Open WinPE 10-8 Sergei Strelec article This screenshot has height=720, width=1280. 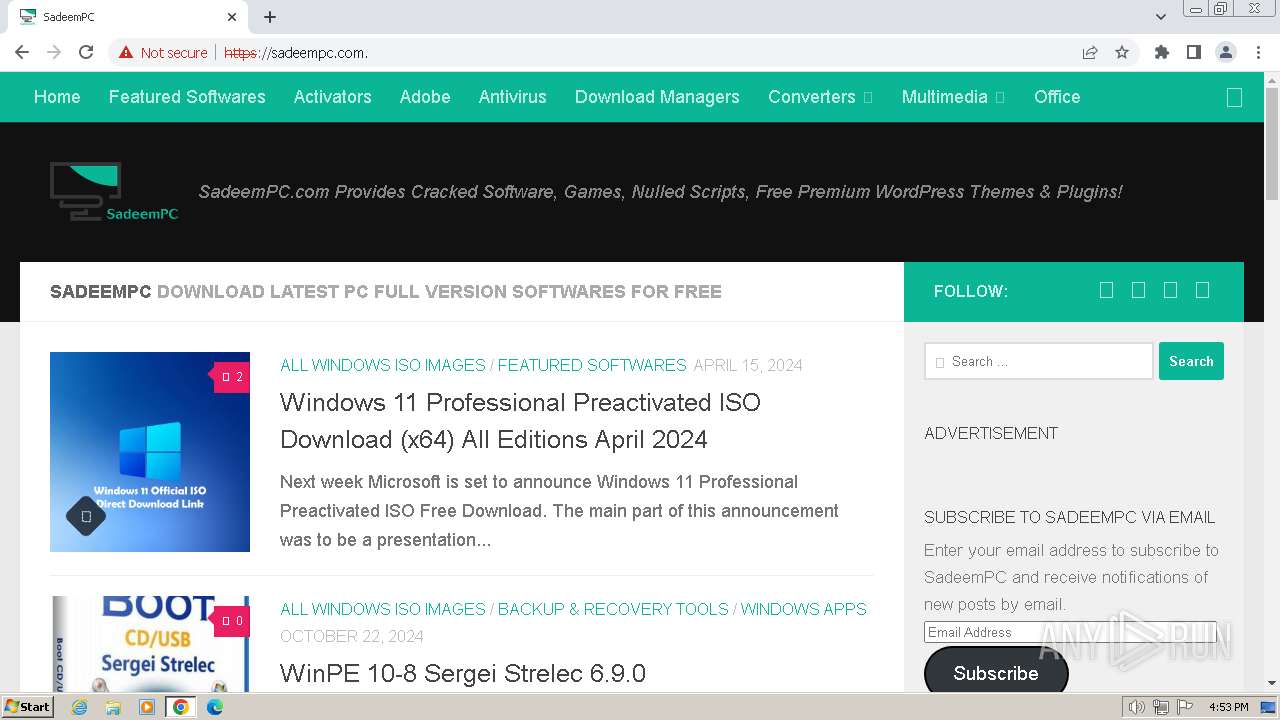coord(463,673)
